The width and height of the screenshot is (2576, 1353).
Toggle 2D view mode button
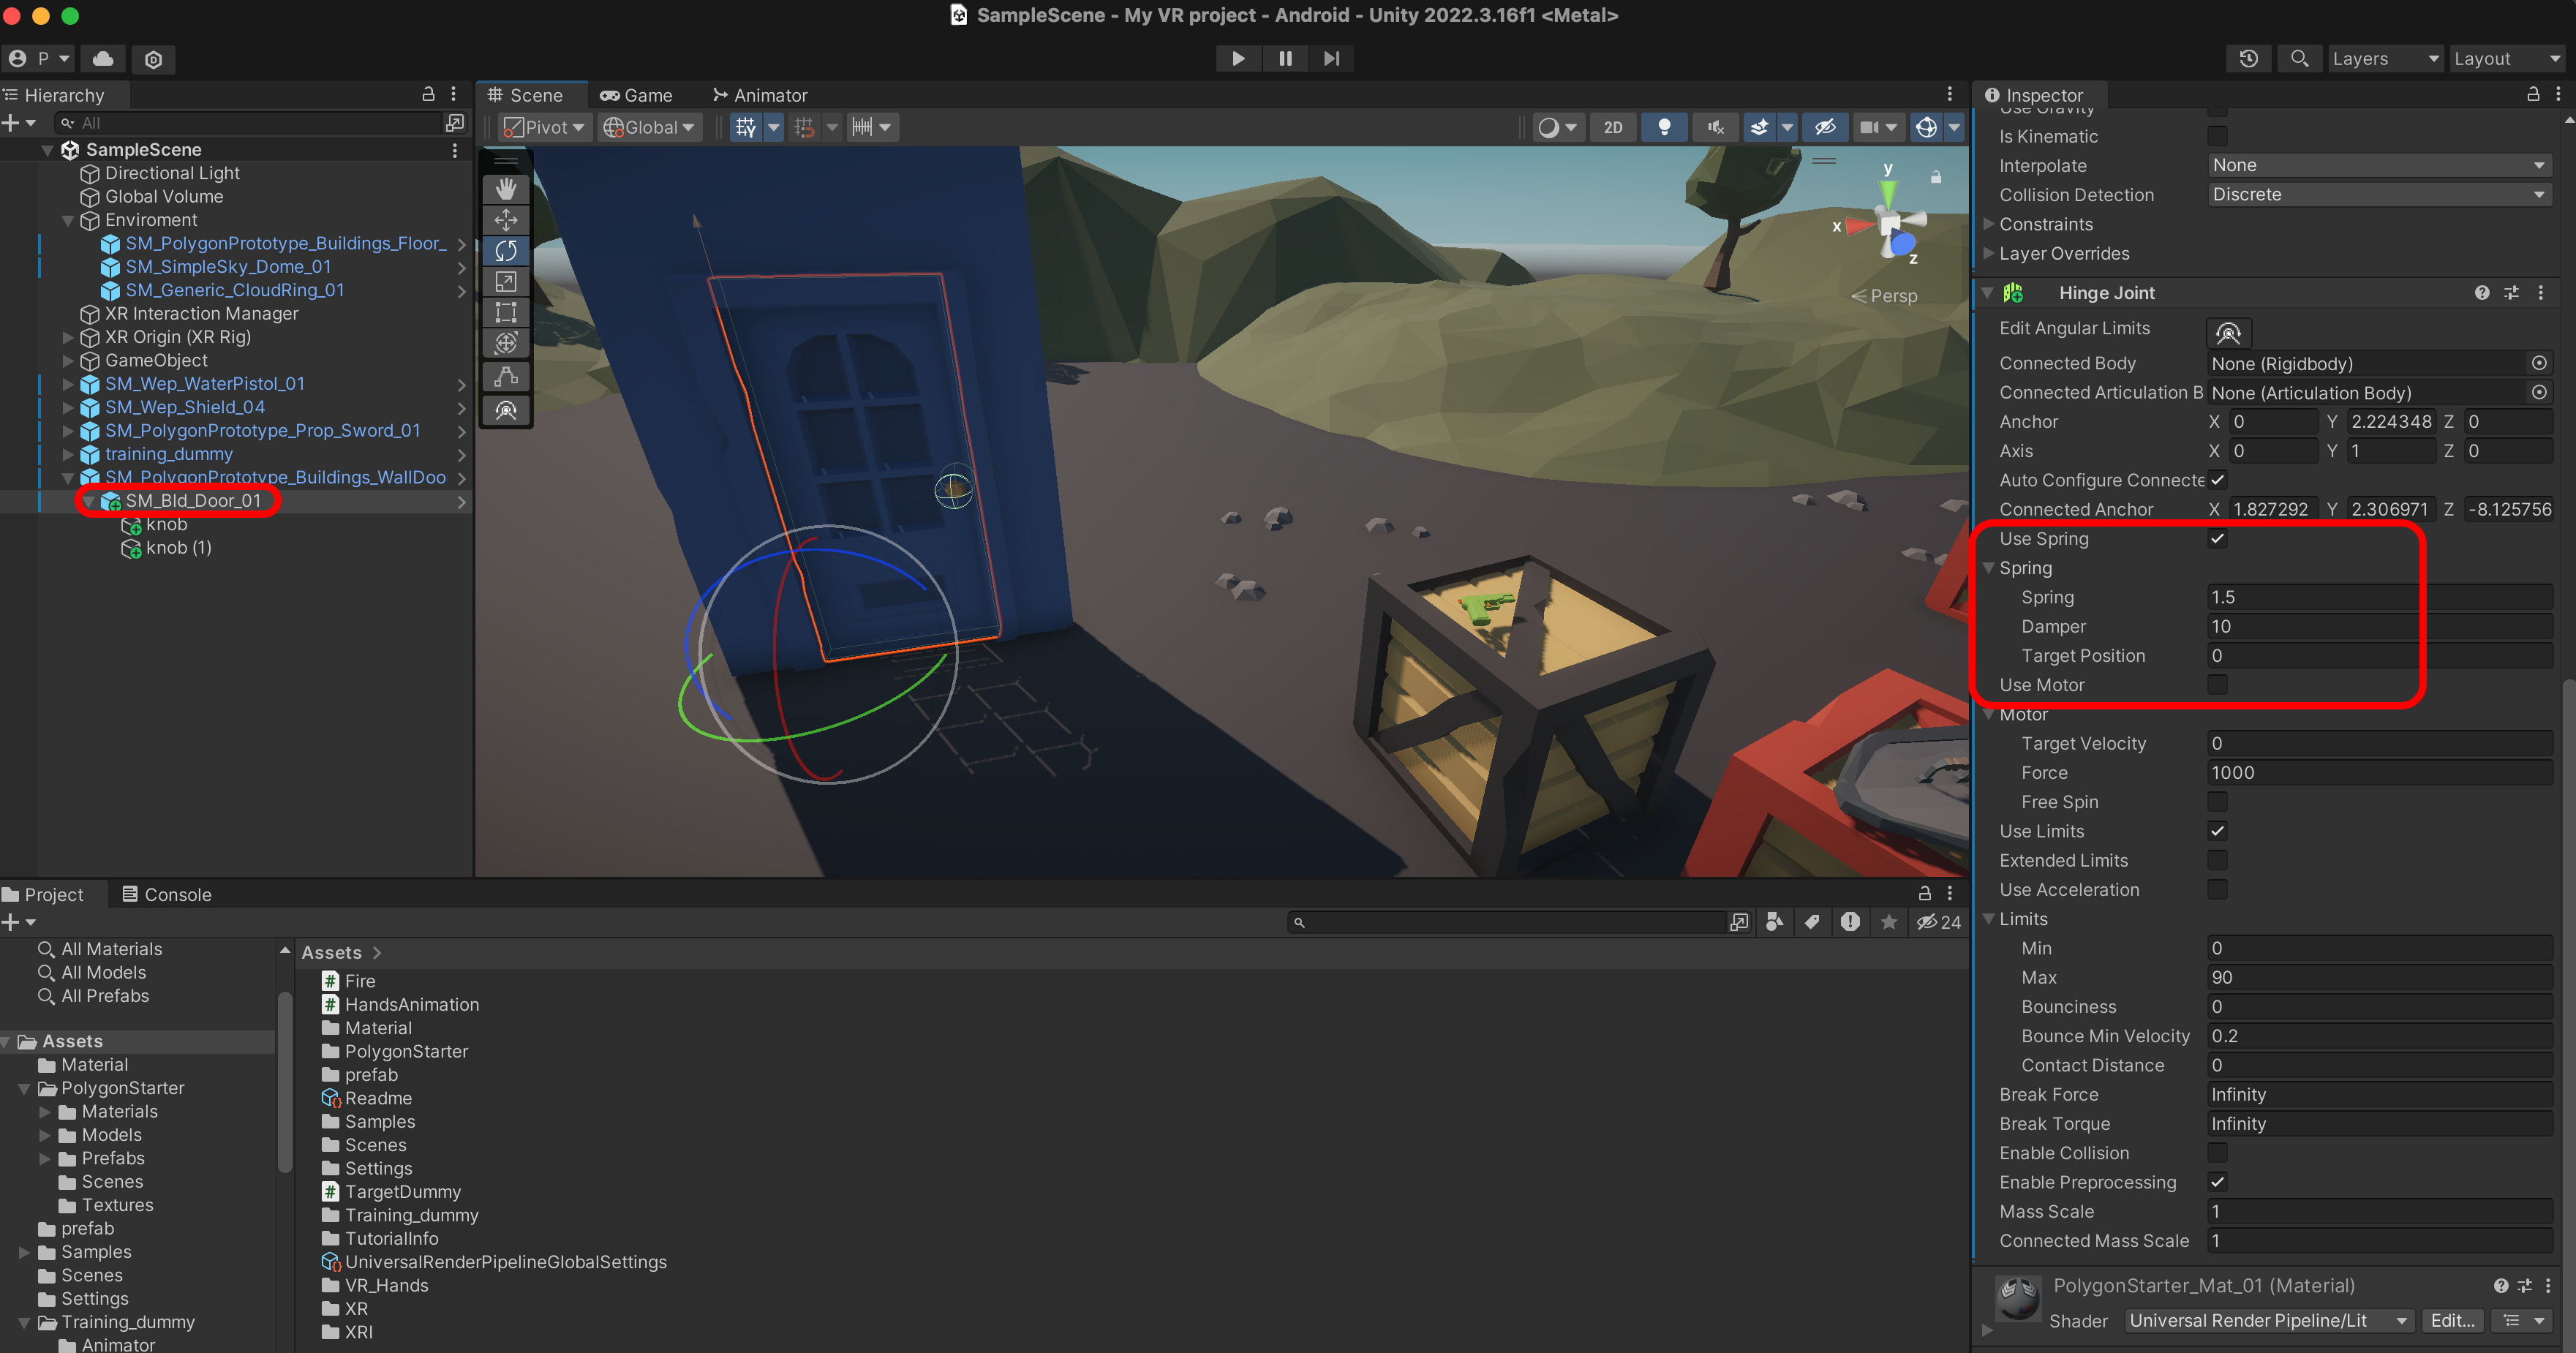tap(1613, 127)
